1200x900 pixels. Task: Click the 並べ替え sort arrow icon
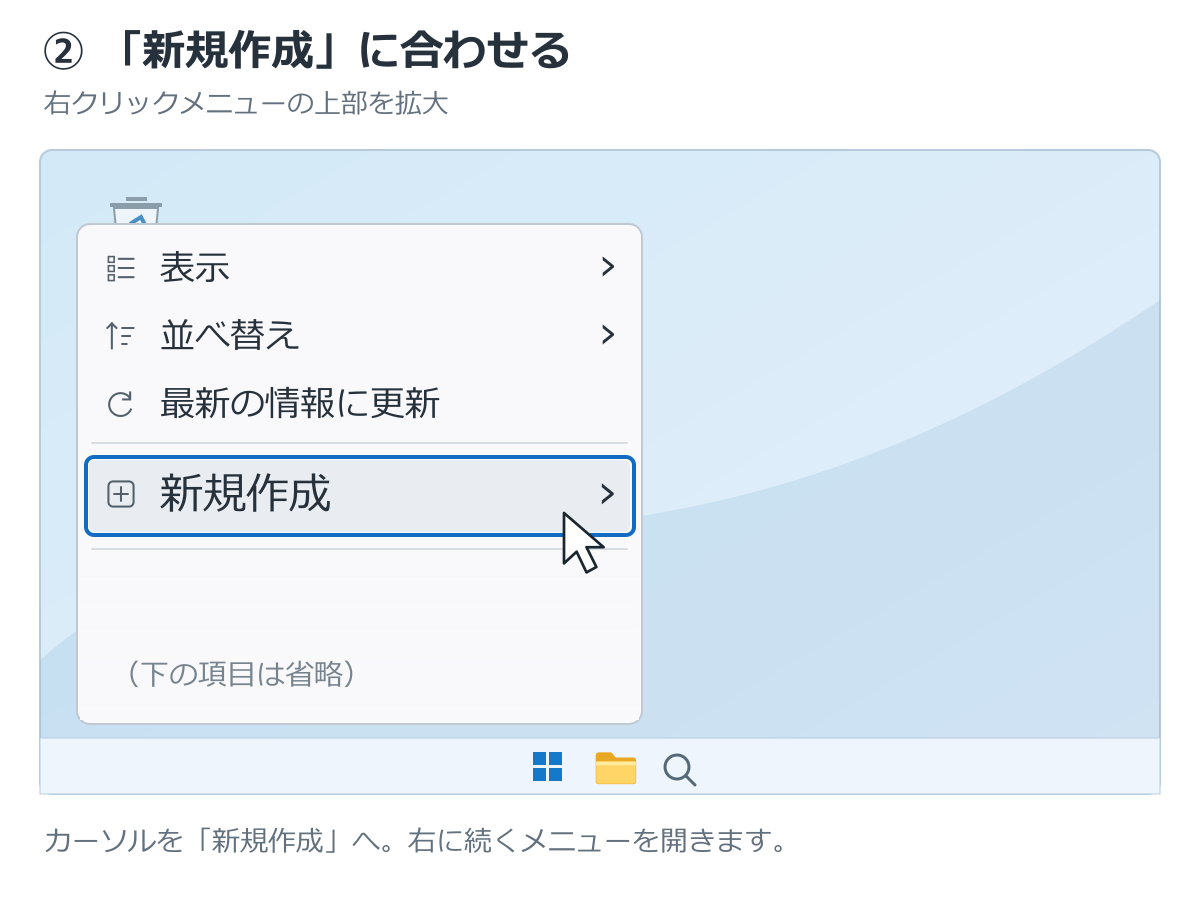[120, 336]
